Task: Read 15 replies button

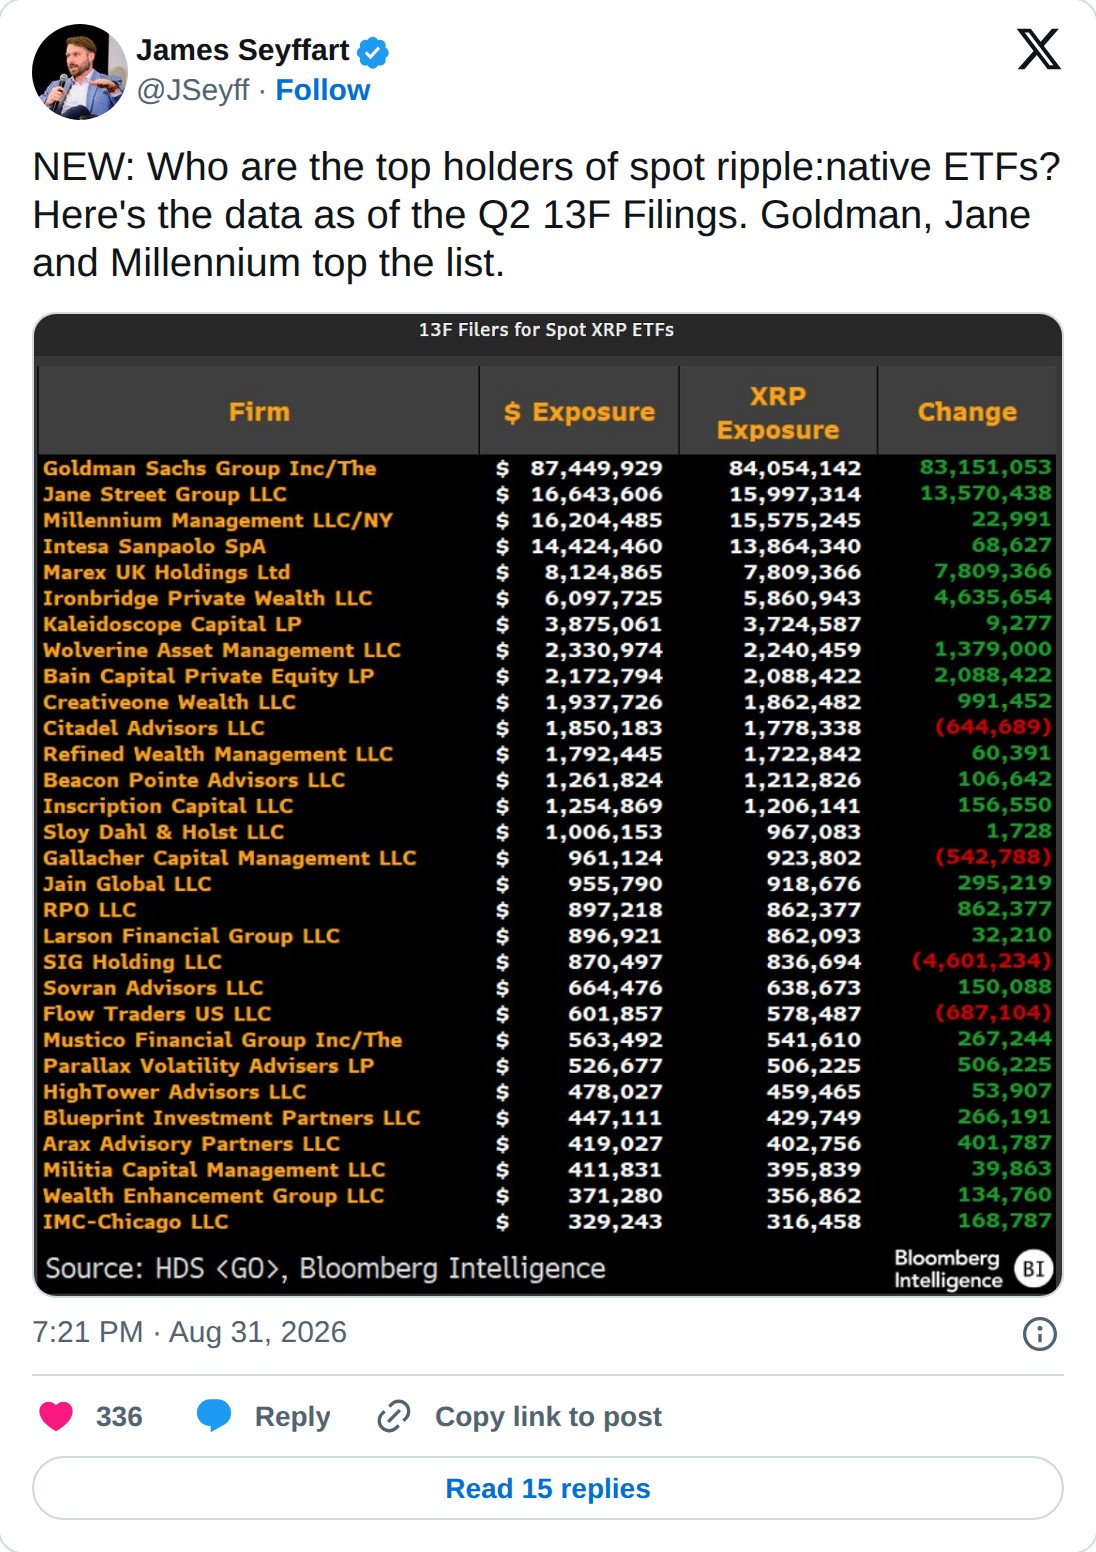Action: pyautogui.click(x=548, y=1488)
